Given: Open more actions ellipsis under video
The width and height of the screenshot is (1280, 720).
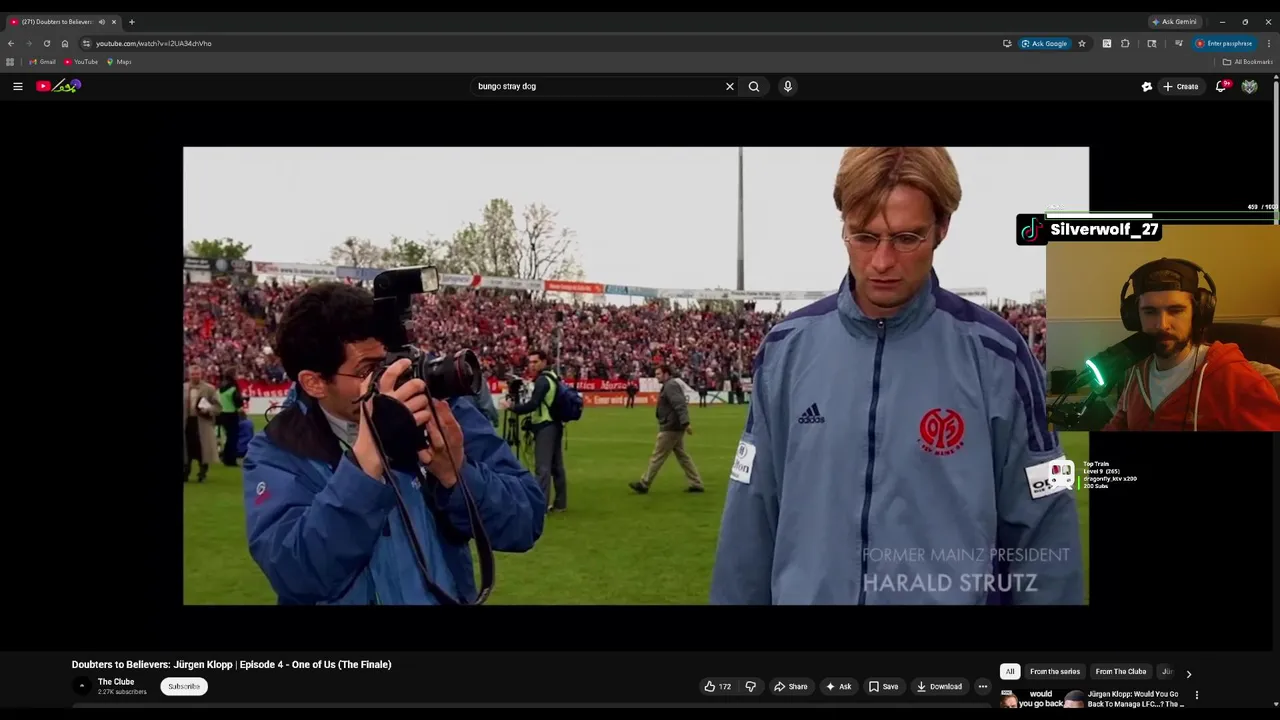Looking at the screenshot, I should pyautogui.click(x=983, y=686).
